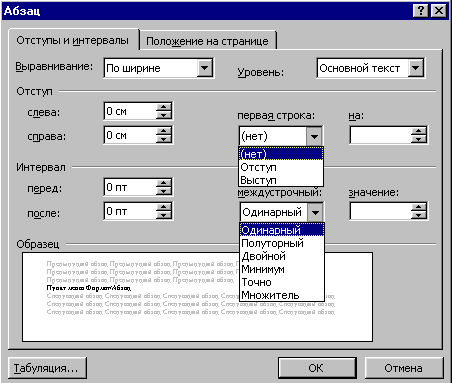Screen dimensions: 452x383
Task: Open the Выравнивание dropdown arrow
Action: pos(204,68)
